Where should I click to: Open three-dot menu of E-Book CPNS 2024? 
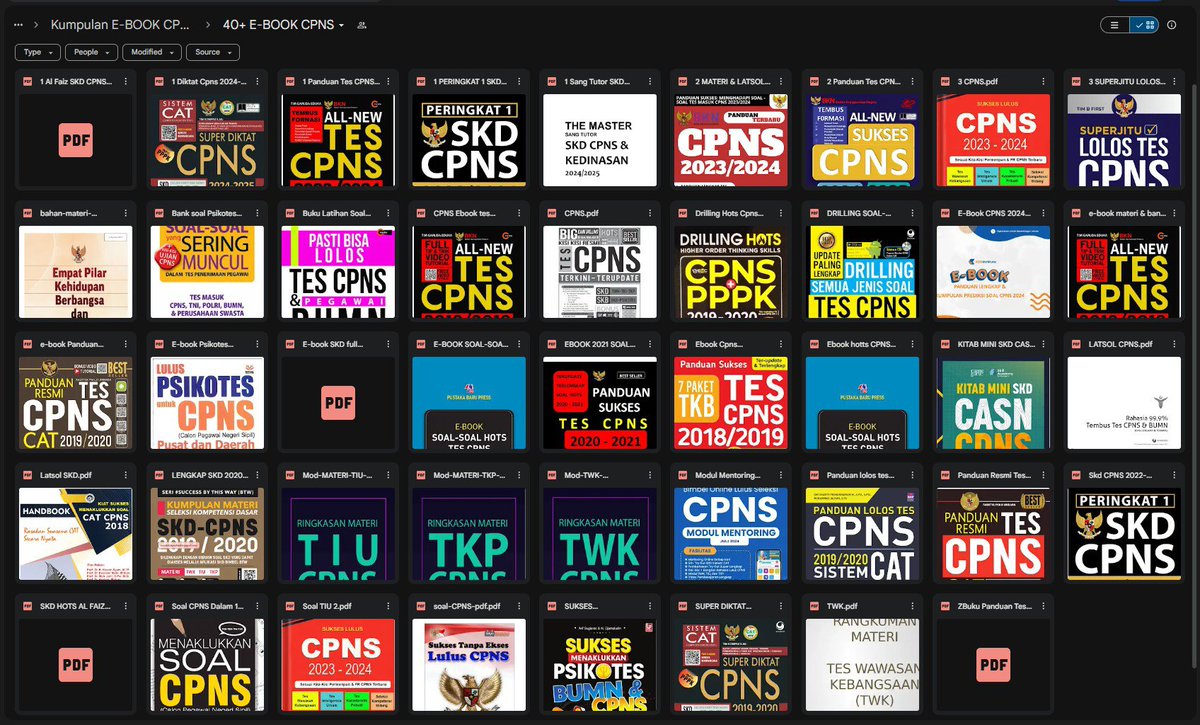click(x=1042, y=213)
